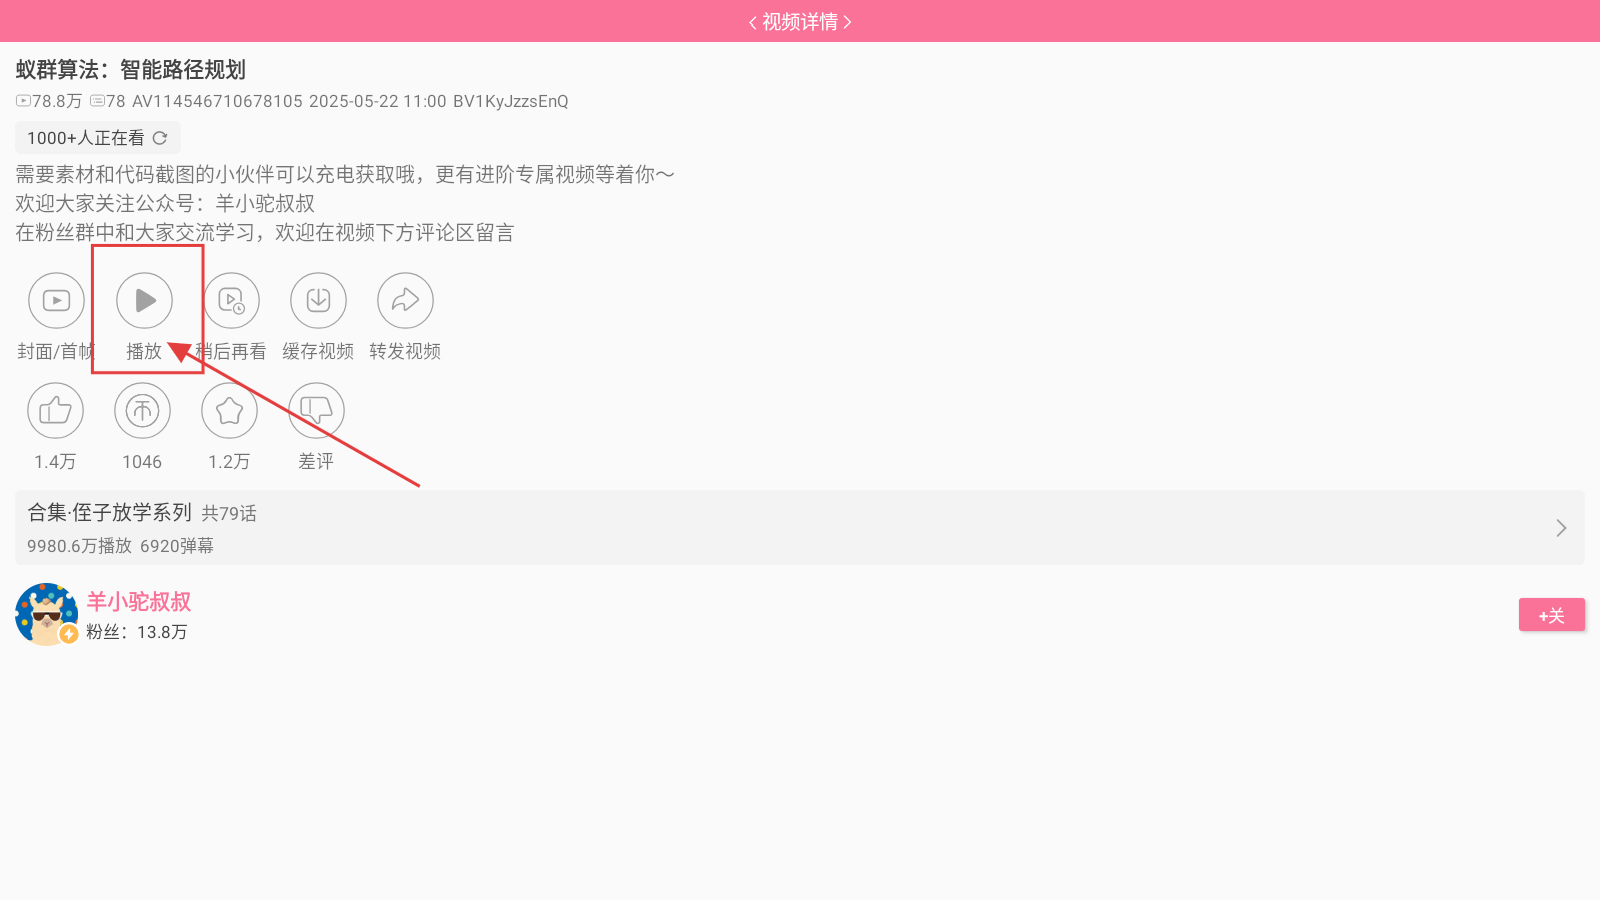Like the video with the thumbs-up icon

click(55, 410)
